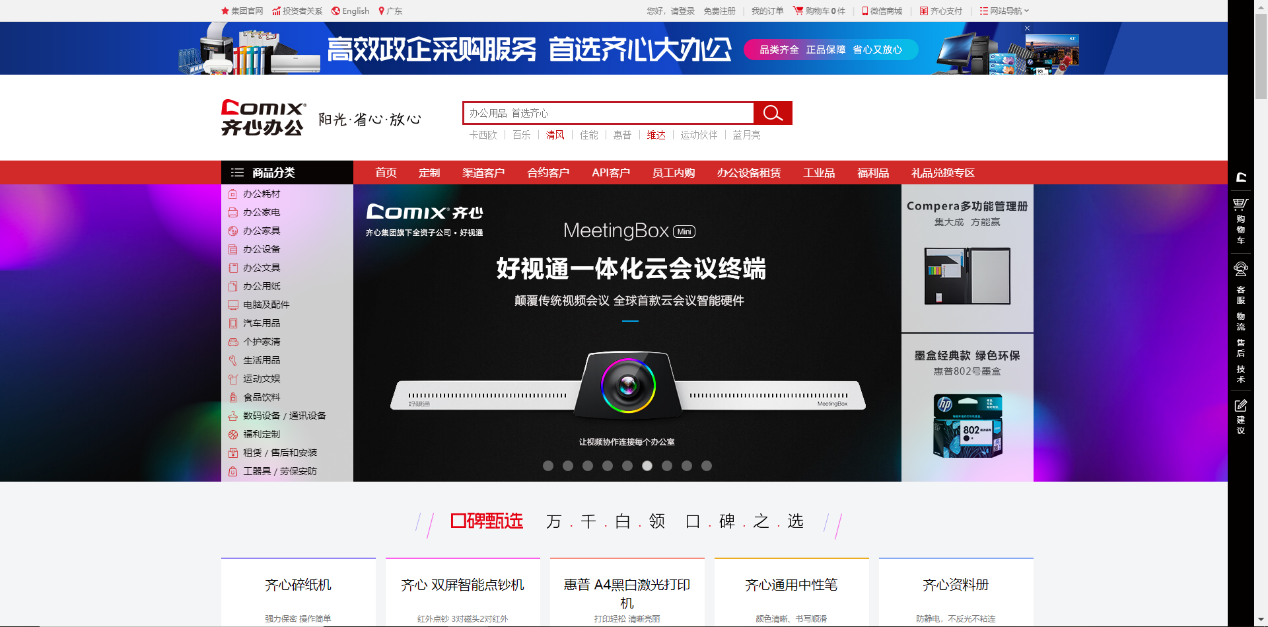Screen dimensions: 1268x627
Task: Open the 齐心碎纸机 product card
Action: [x=298, y=592]
